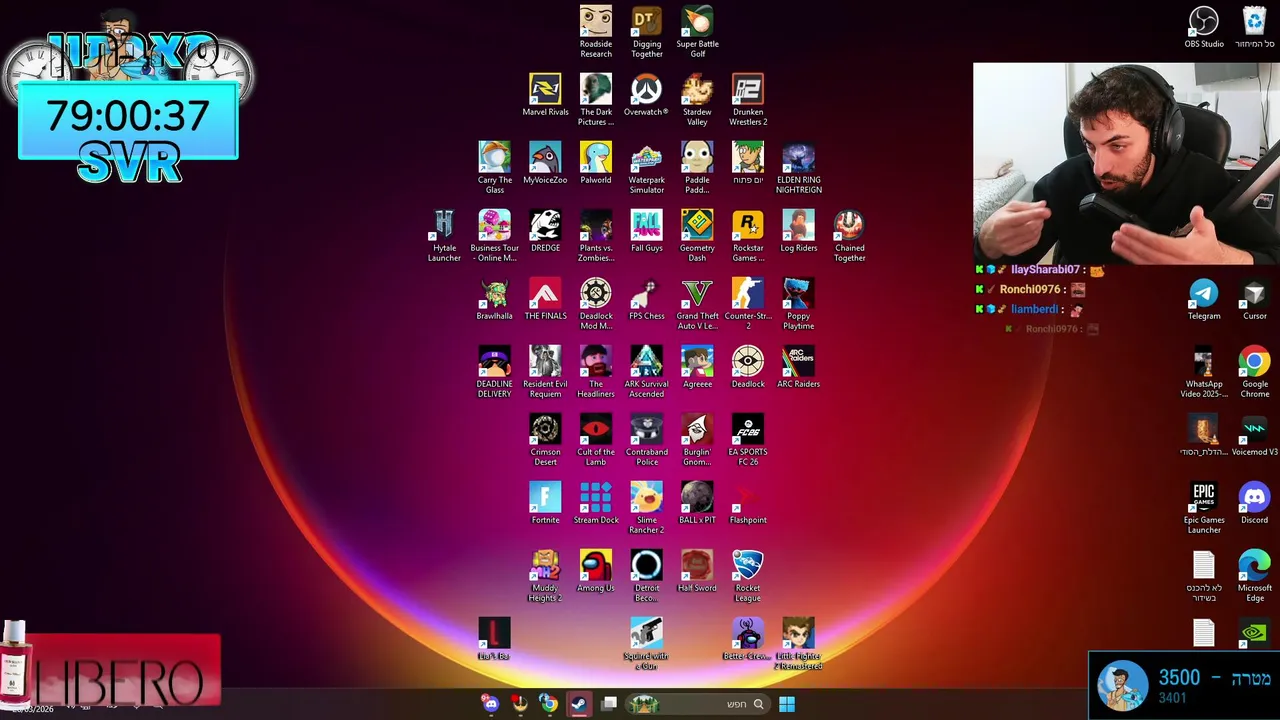Click the taskbar search box
1280x720 pixels.
click(x=697, y=704)
